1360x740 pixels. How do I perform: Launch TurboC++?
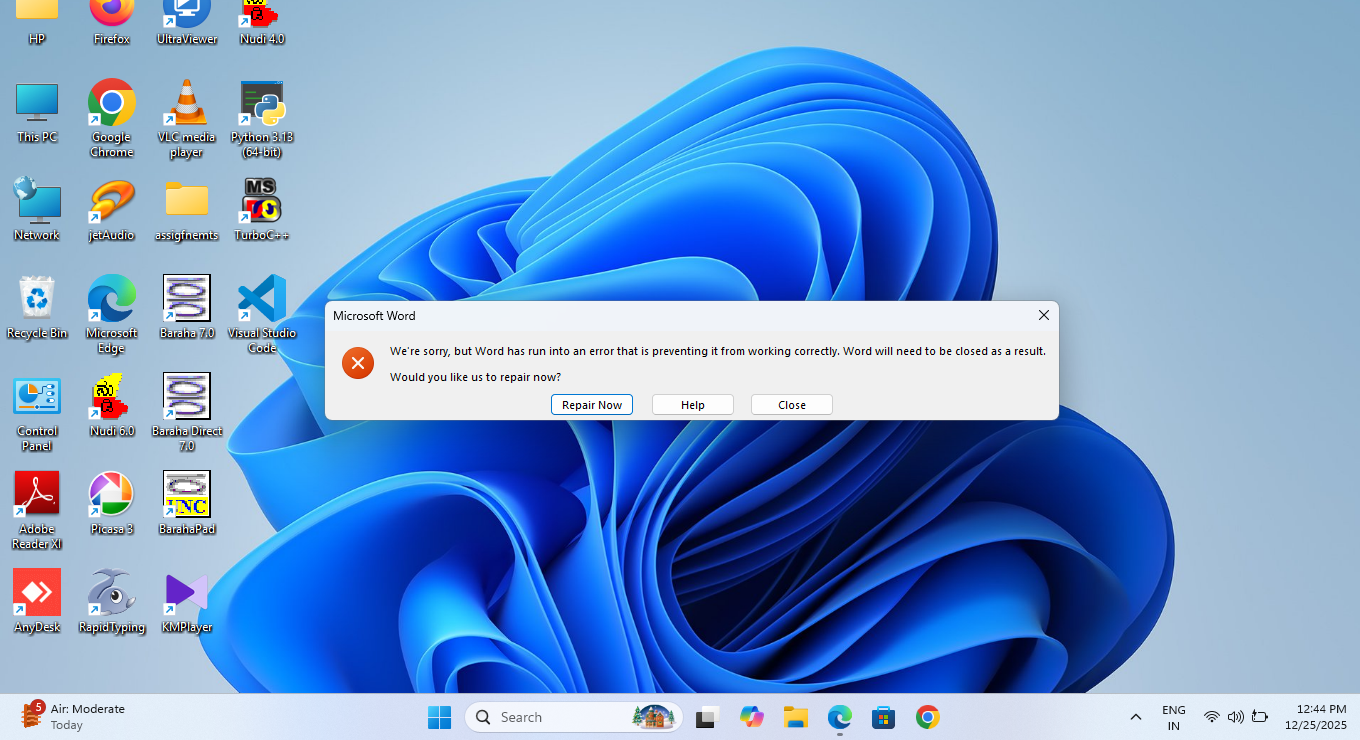click(261, 198)
